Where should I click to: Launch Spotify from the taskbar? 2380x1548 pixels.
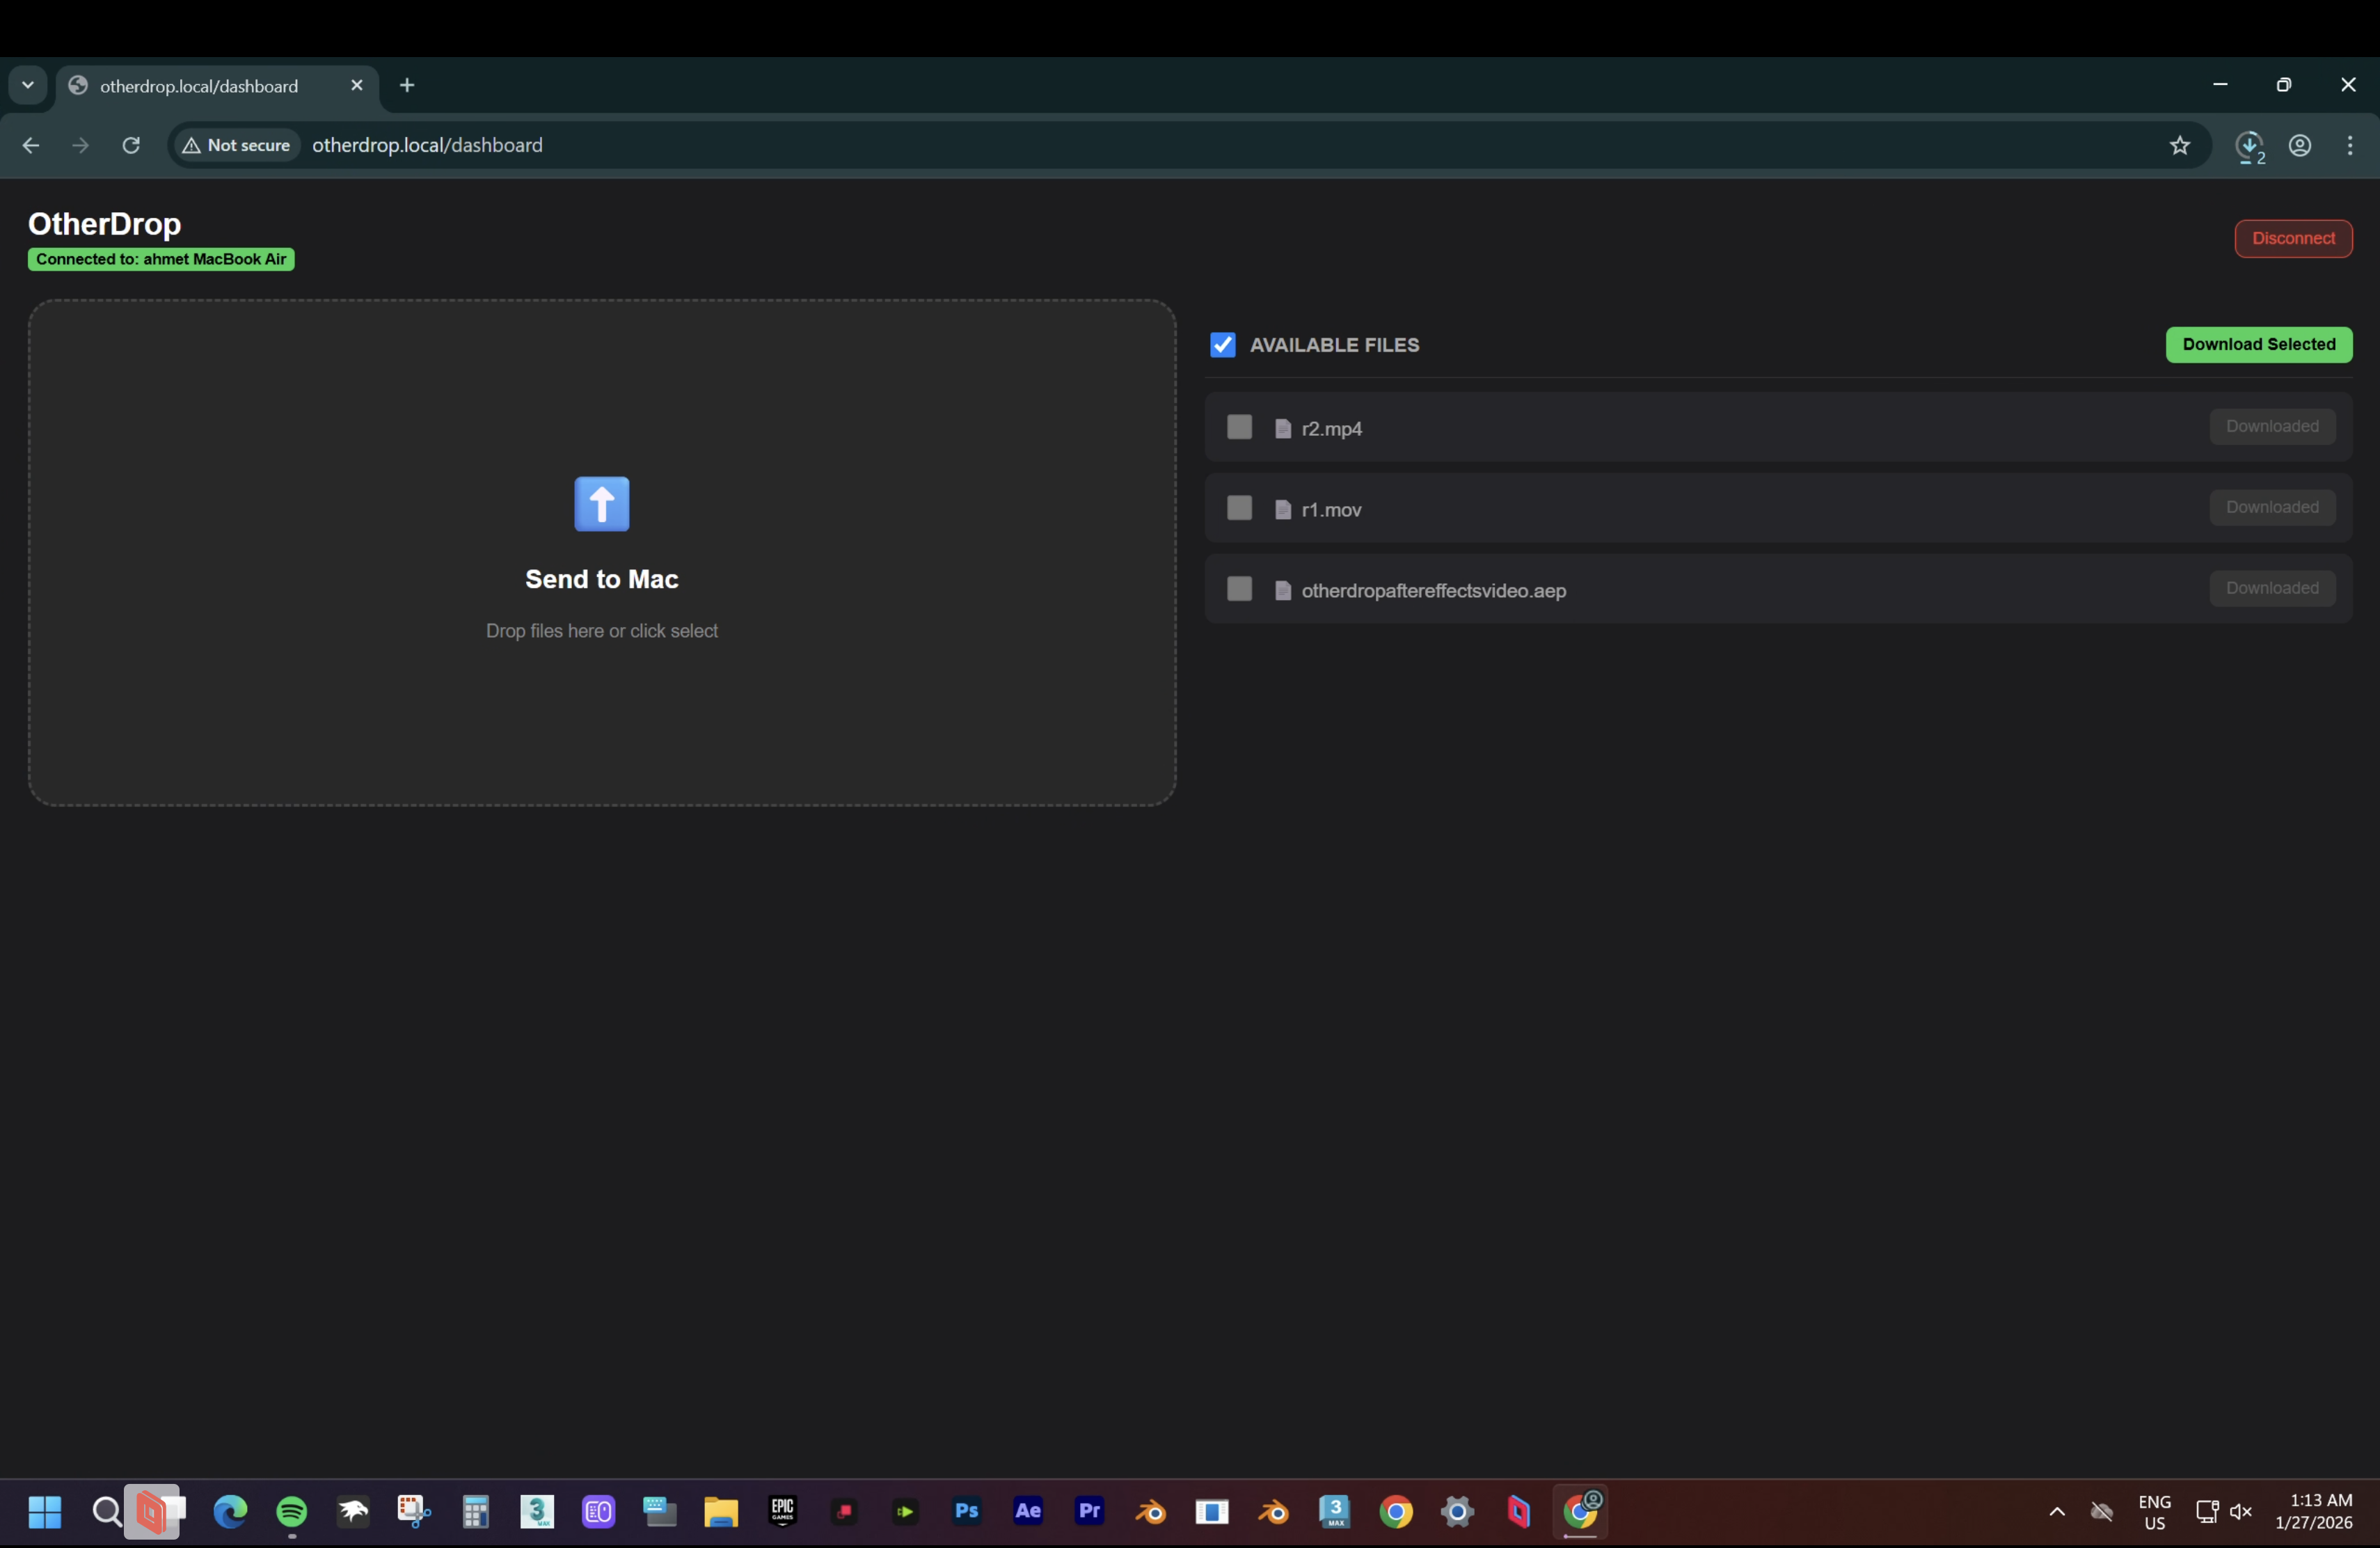click(292, 1511)
